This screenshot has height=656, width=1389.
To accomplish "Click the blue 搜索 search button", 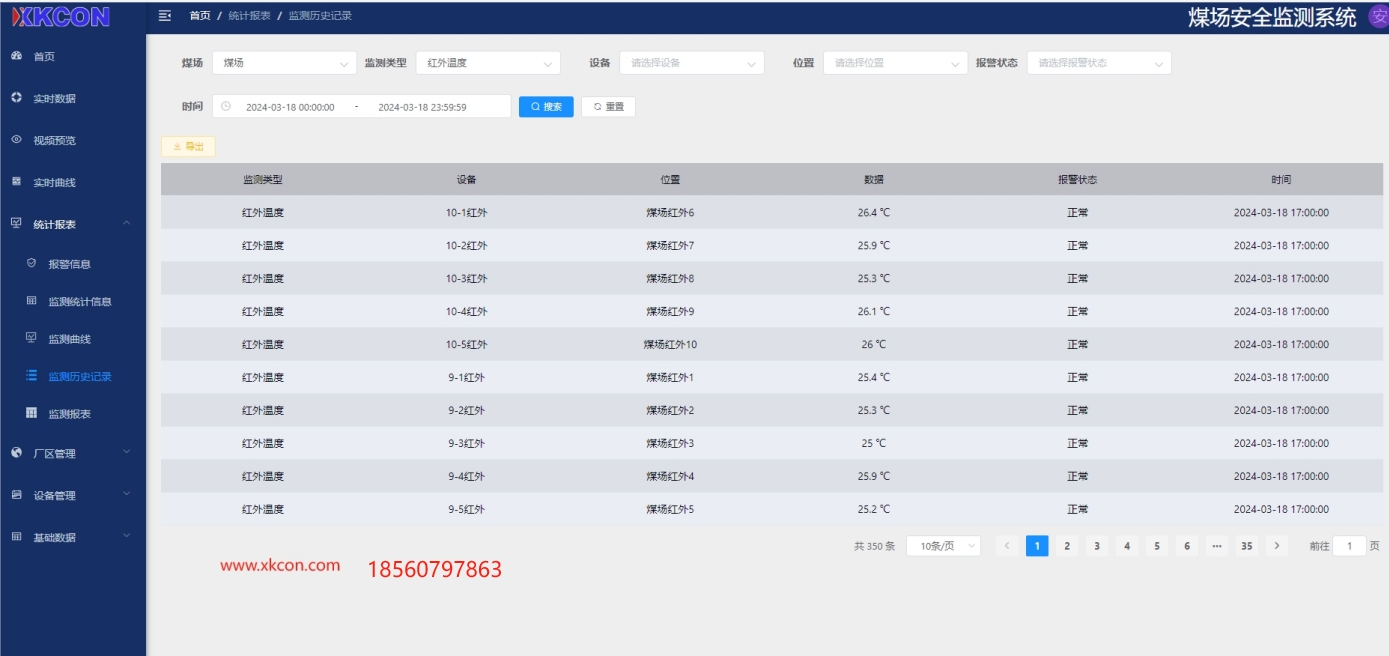I will tap(546, 107).
